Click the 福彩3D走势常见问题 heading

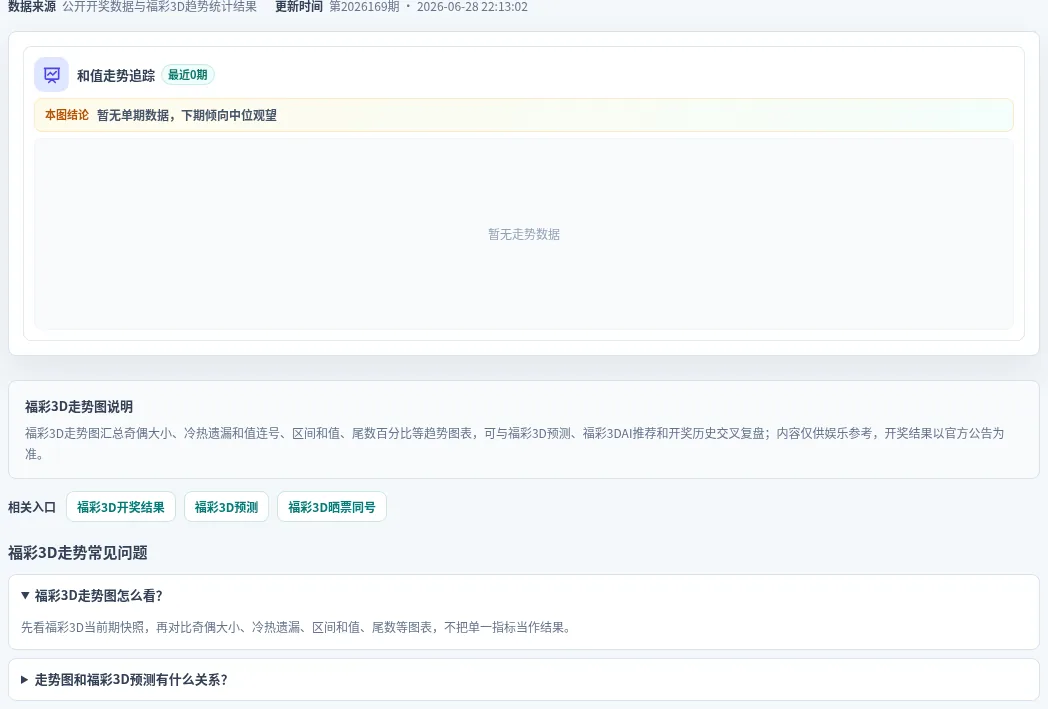pos(78,553)
